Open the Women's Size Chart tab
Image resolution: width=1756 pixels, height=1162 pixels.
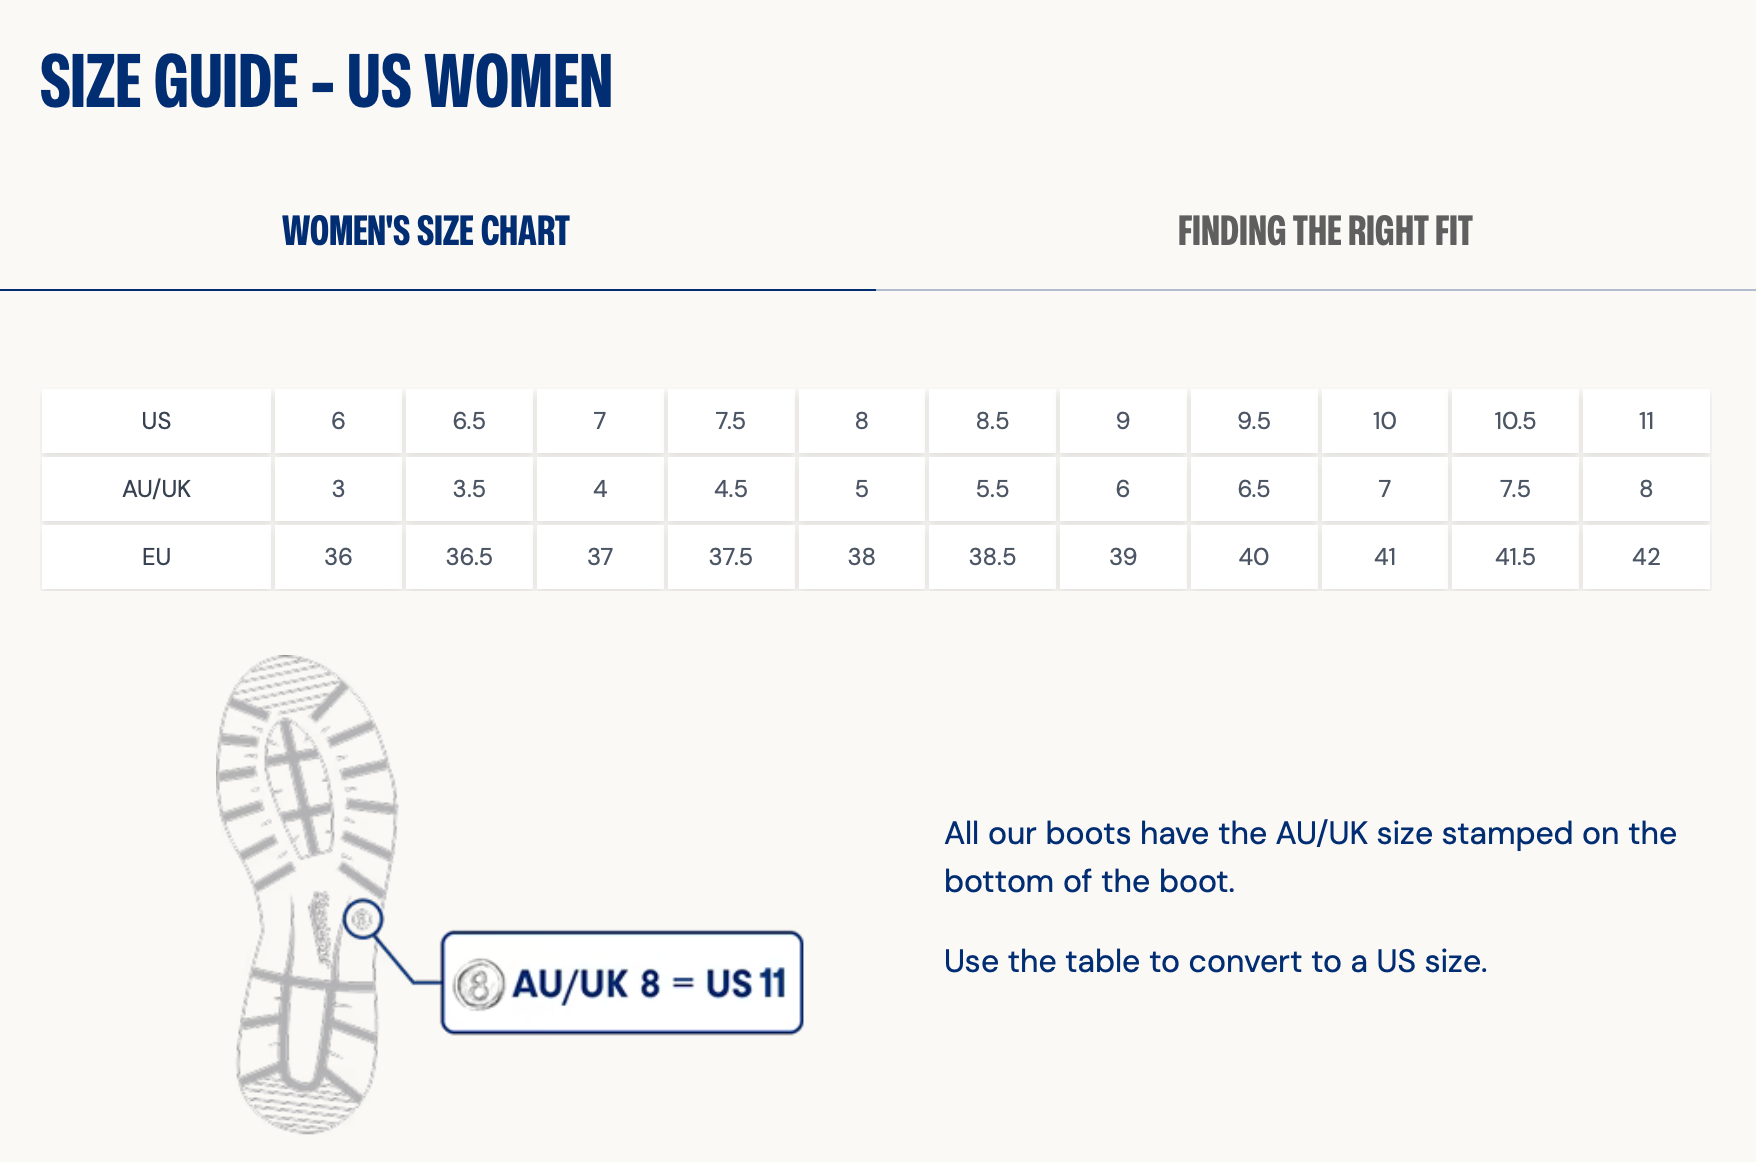click(426, 232)
